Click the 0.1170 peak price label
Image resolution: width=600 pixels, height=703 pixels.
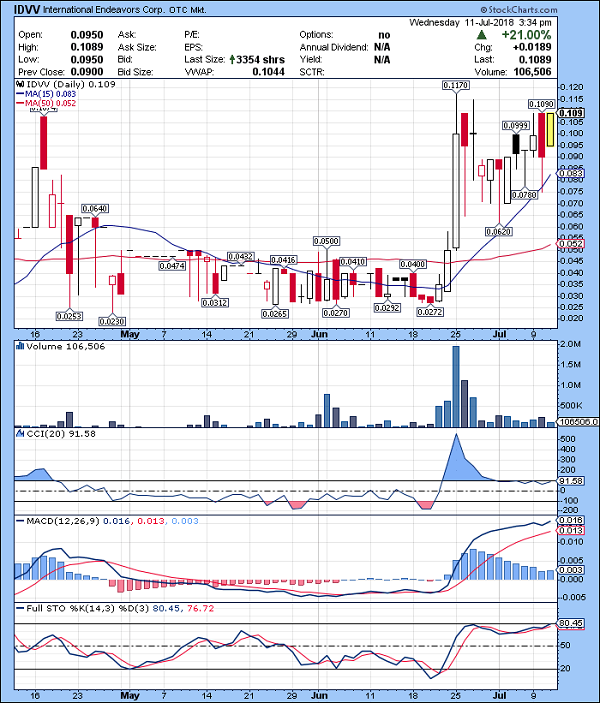click(455, 85)
